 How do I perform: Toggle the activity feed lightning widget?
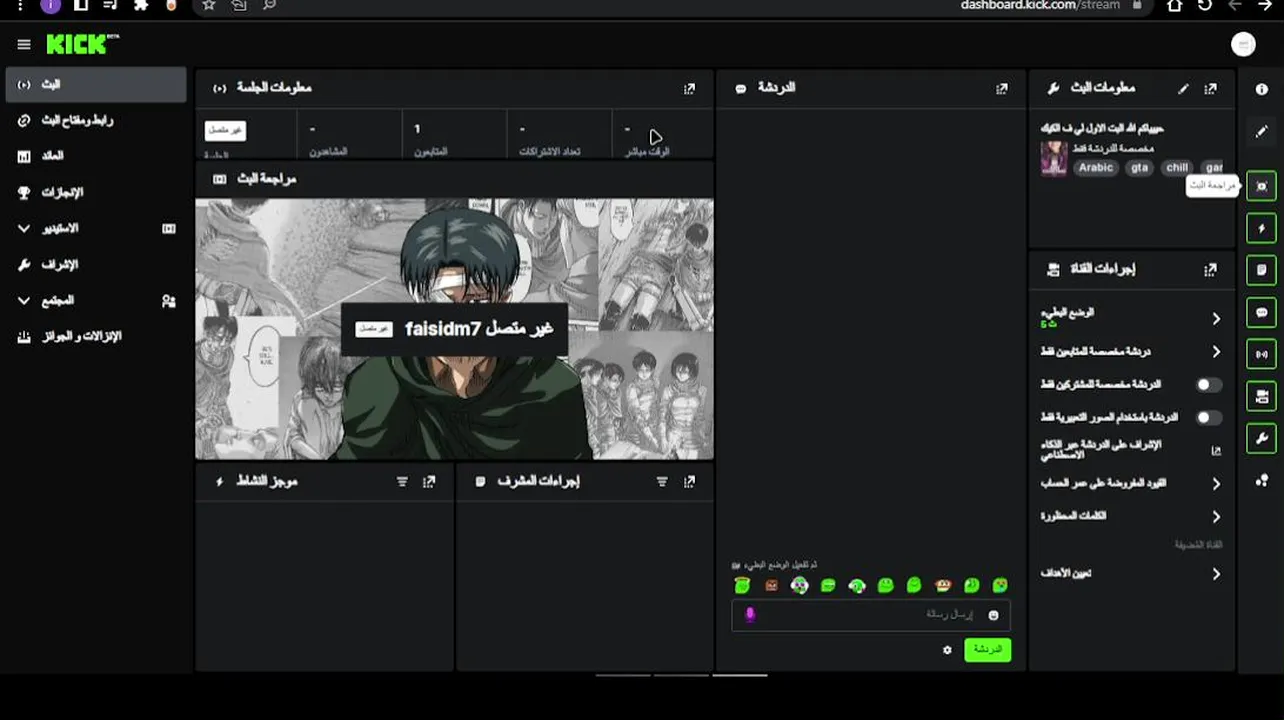click(1262, 228)
